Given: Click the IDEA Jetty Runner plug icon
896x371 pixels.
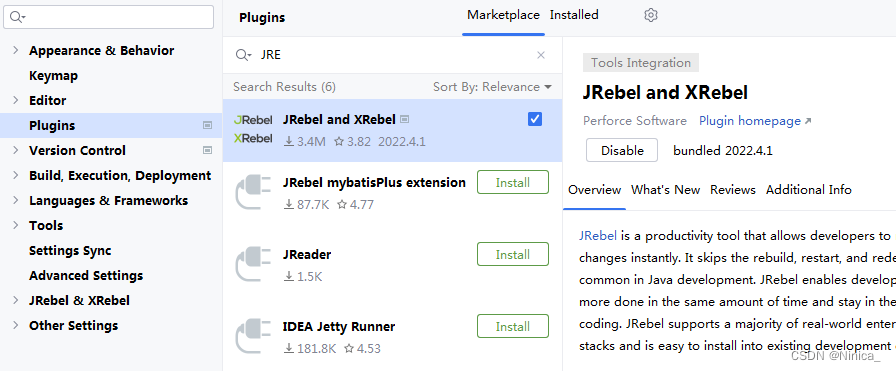Looking at the screenshot, I should (x=253, y=336).
